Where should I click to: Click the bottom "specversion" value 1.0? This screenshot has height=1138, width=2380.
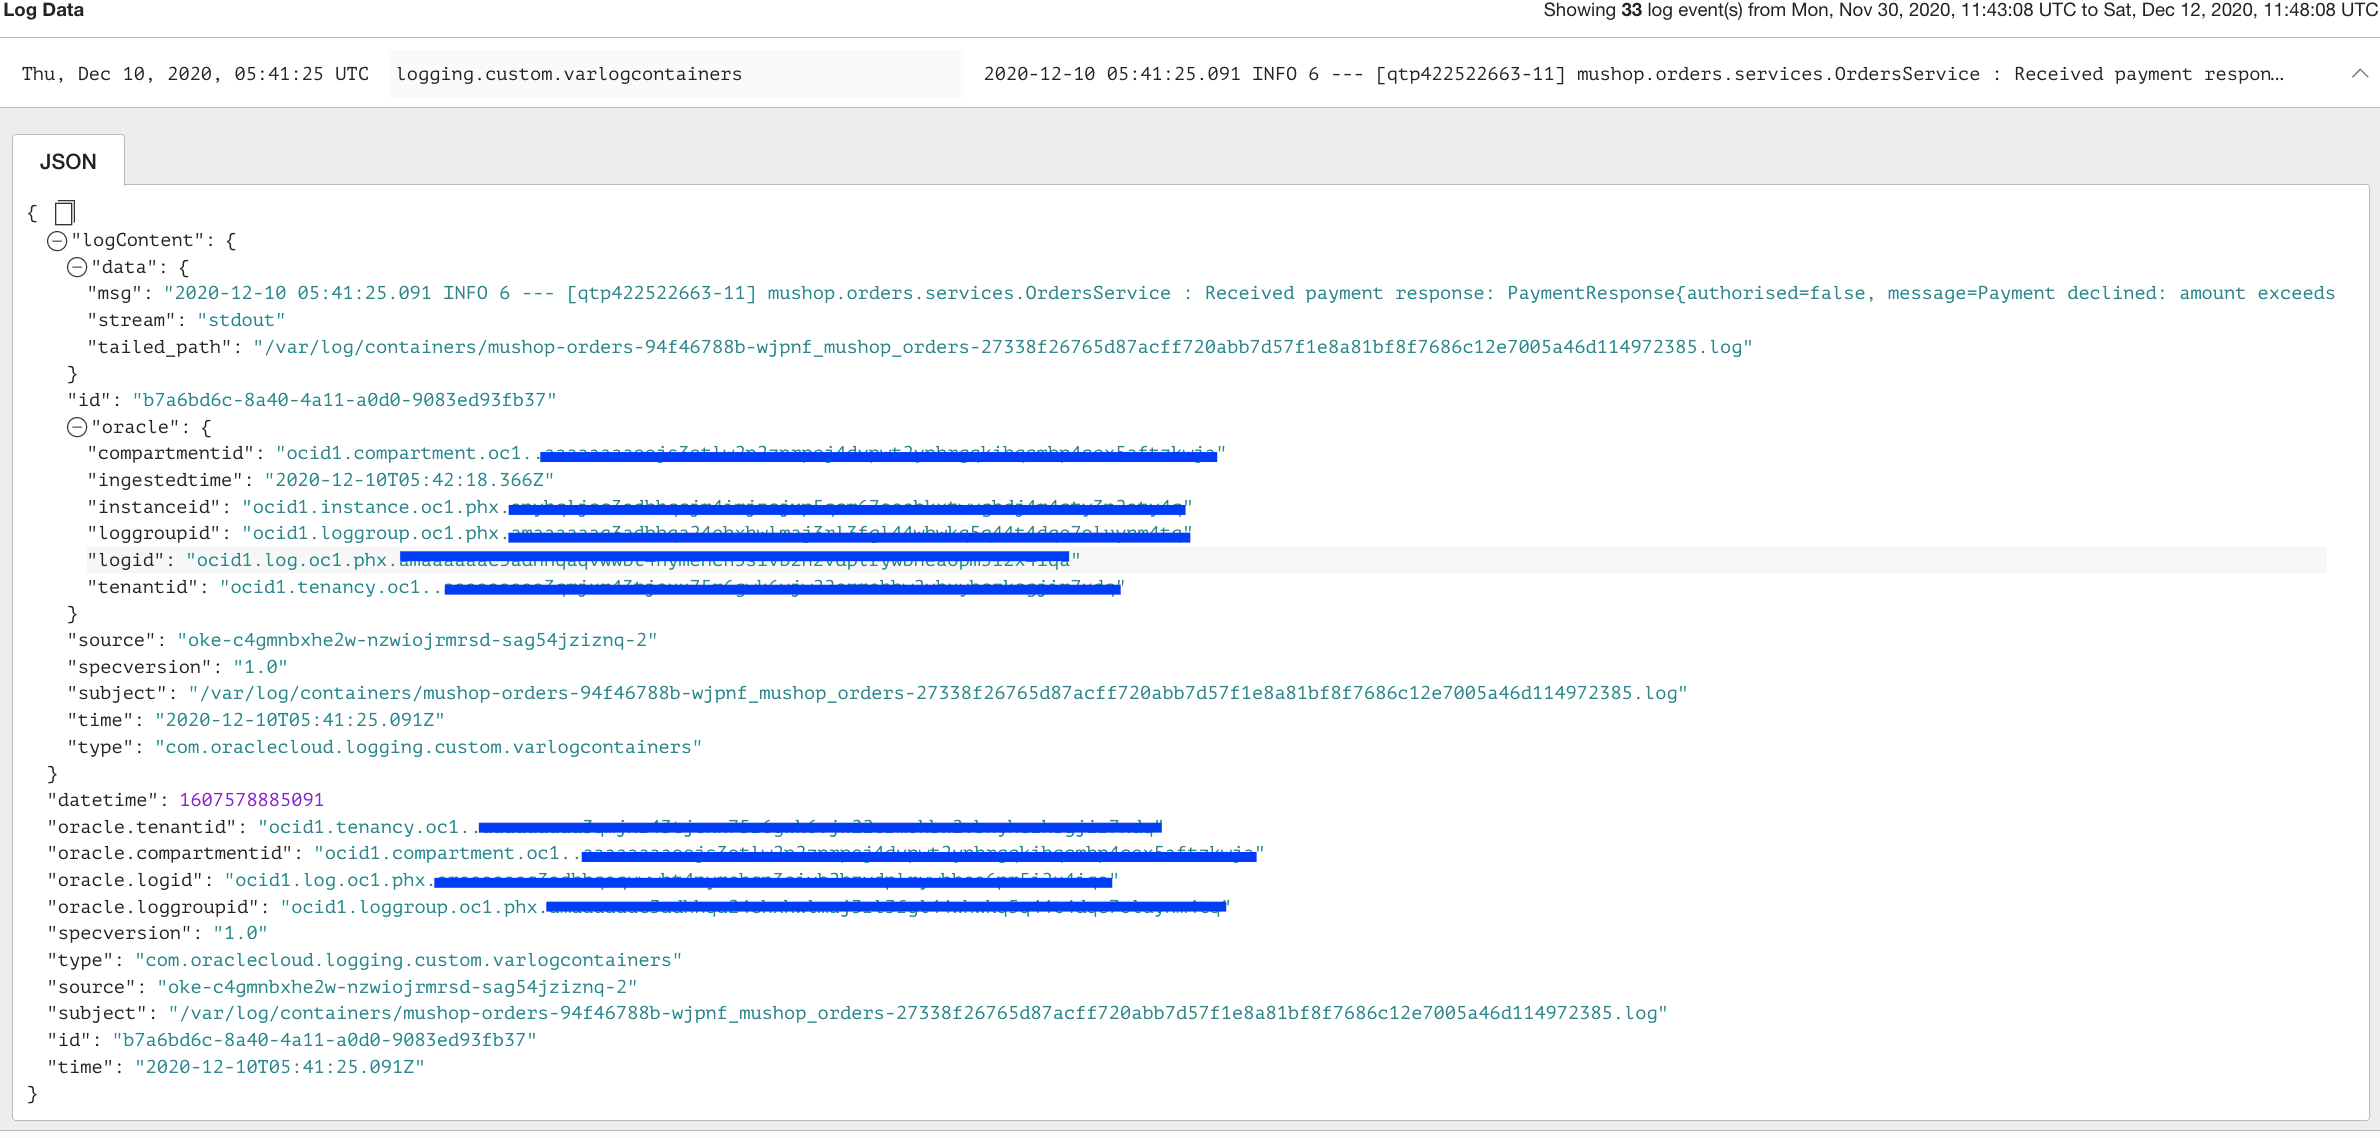240,933
